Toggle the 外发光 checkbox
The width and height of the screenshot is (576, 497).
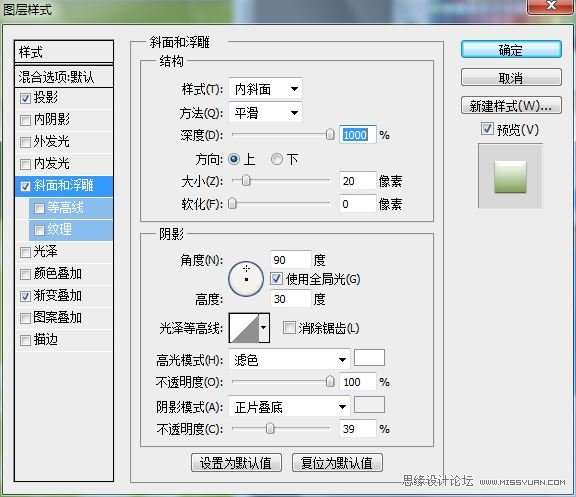pos(25,142)
